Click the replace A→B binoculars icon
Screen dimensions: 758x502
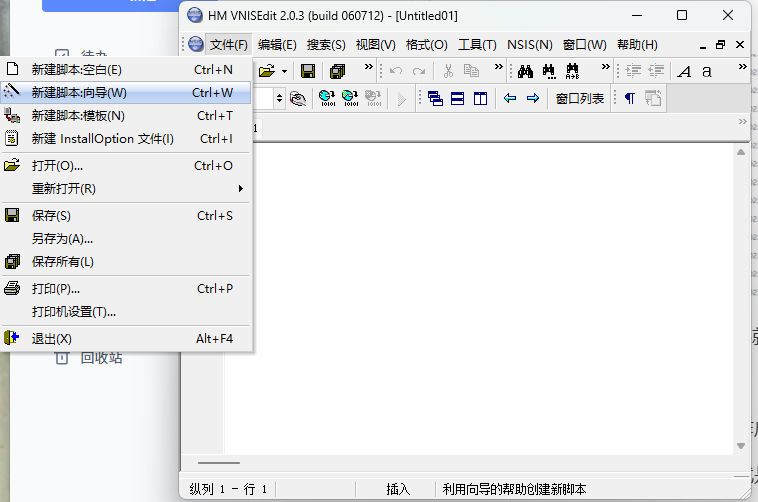pos(572,71)
